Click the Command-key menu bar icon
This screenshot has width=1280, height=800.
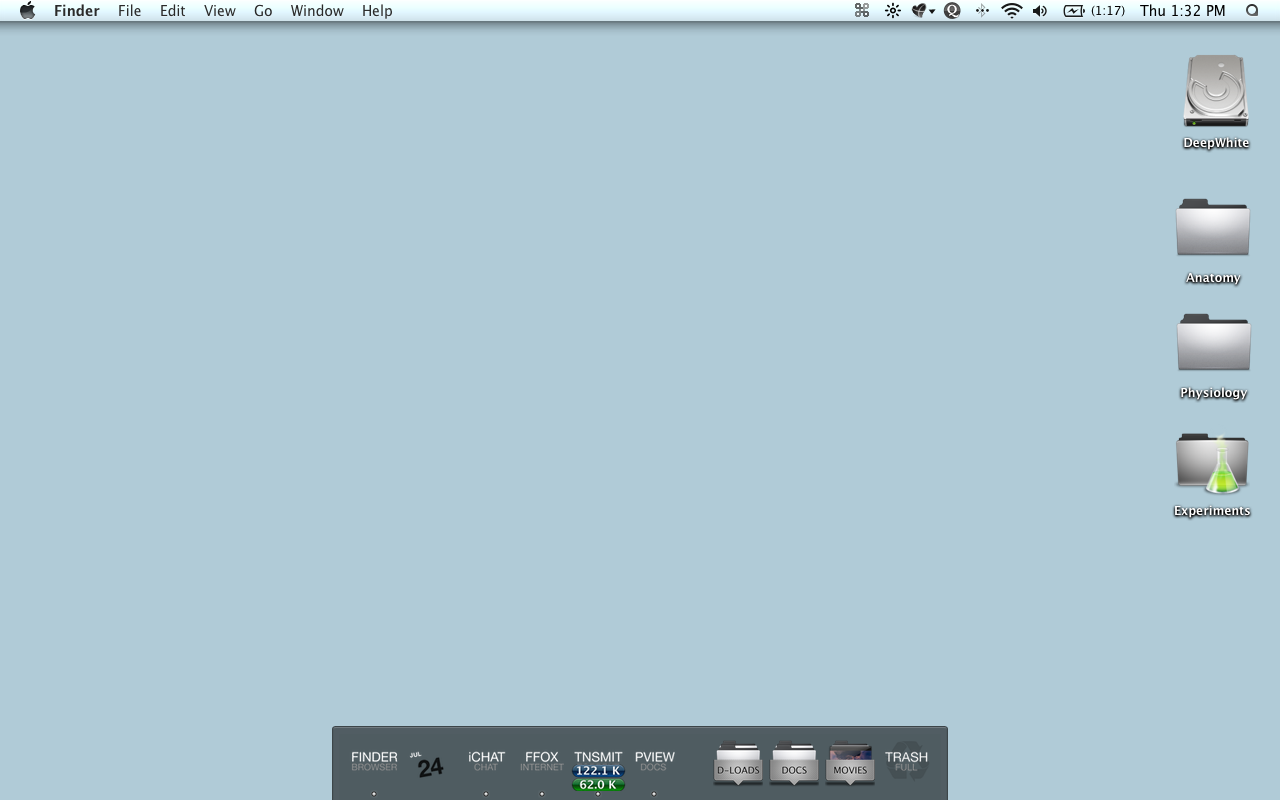tap(862, 11)
